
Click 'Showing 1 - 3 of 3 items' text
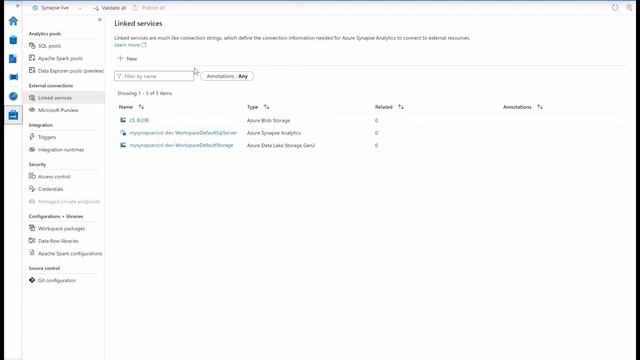coord(144,93)
